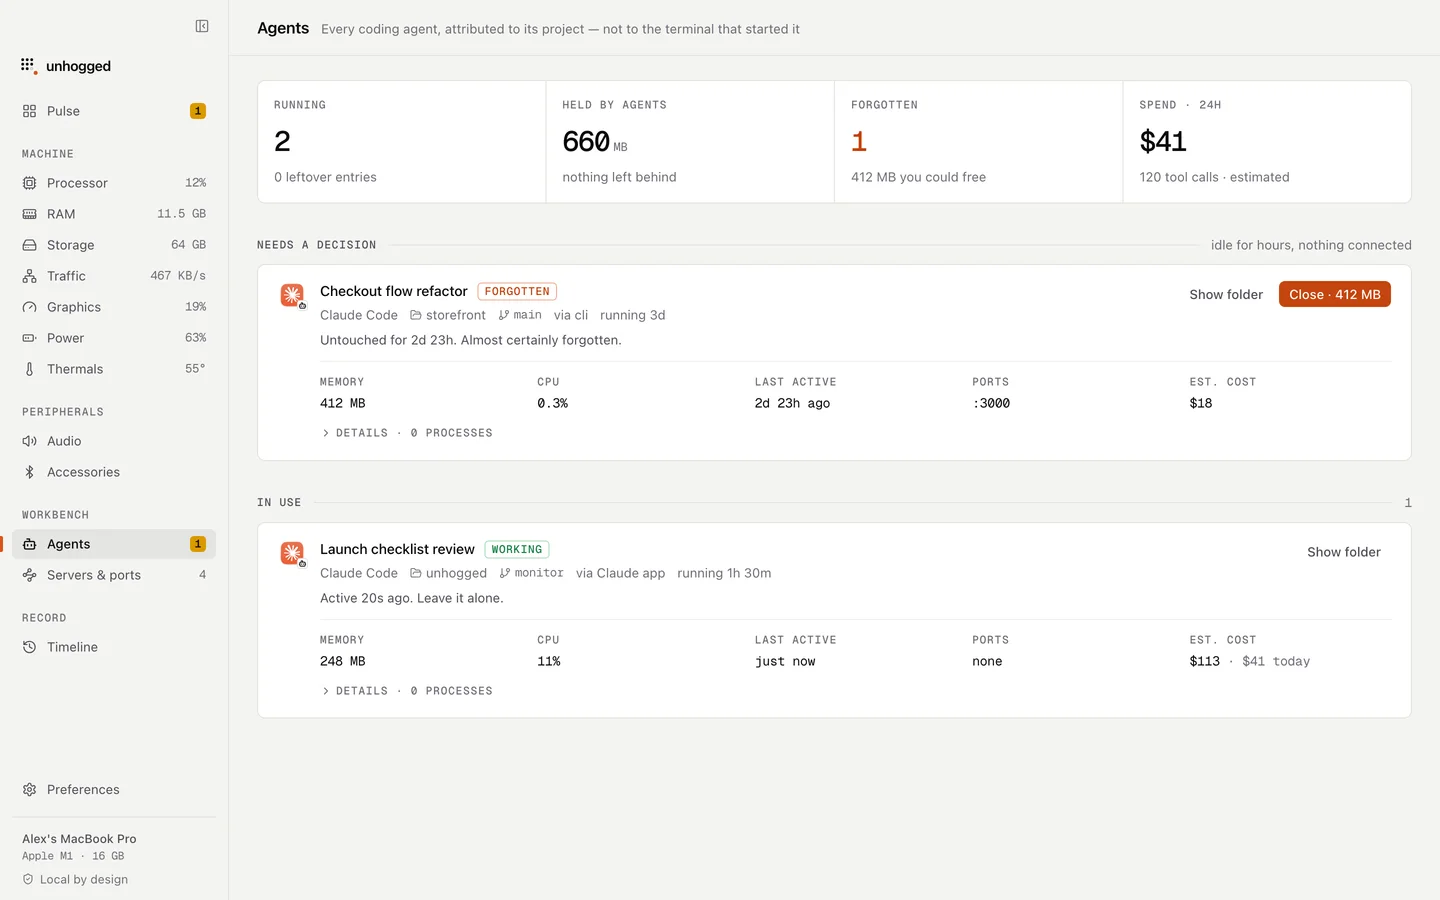Image resolution: width=1440 pixels, height=900 pixels.
Task: Click the Preferences gear icon
Action: point(30,790)
